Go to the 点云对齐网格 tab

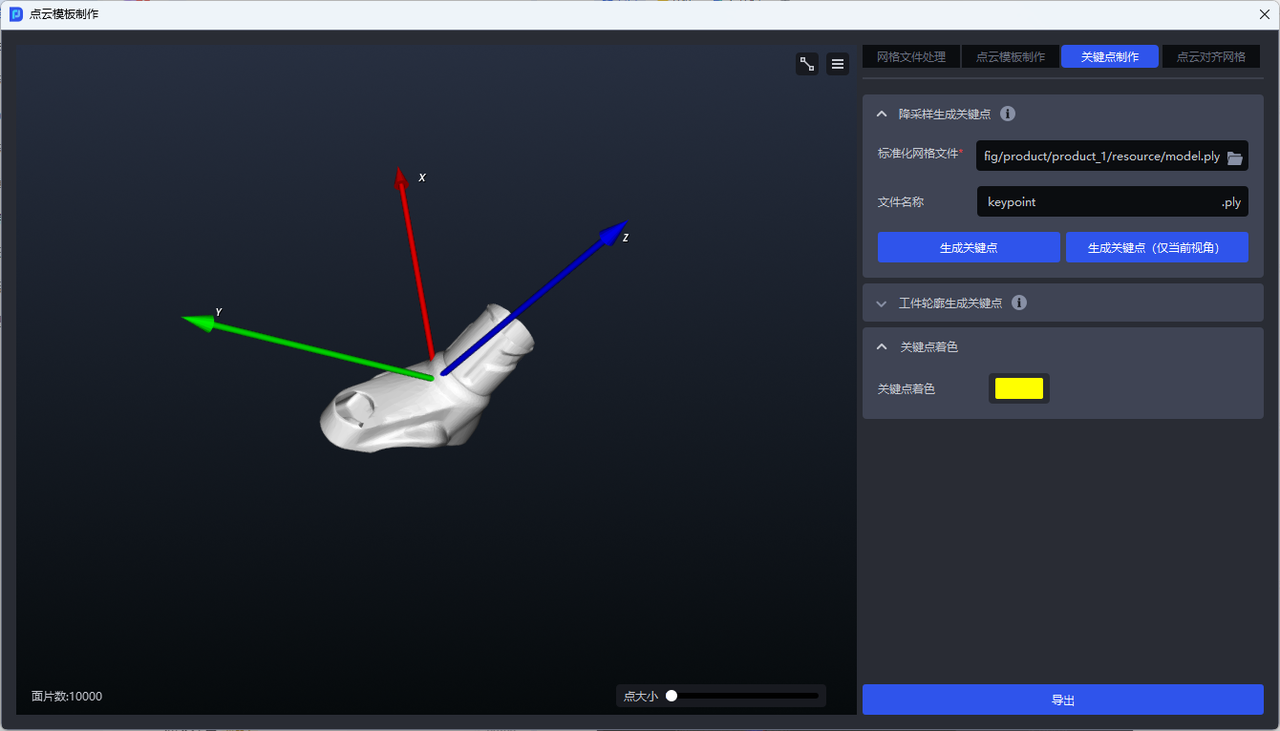1210,57
